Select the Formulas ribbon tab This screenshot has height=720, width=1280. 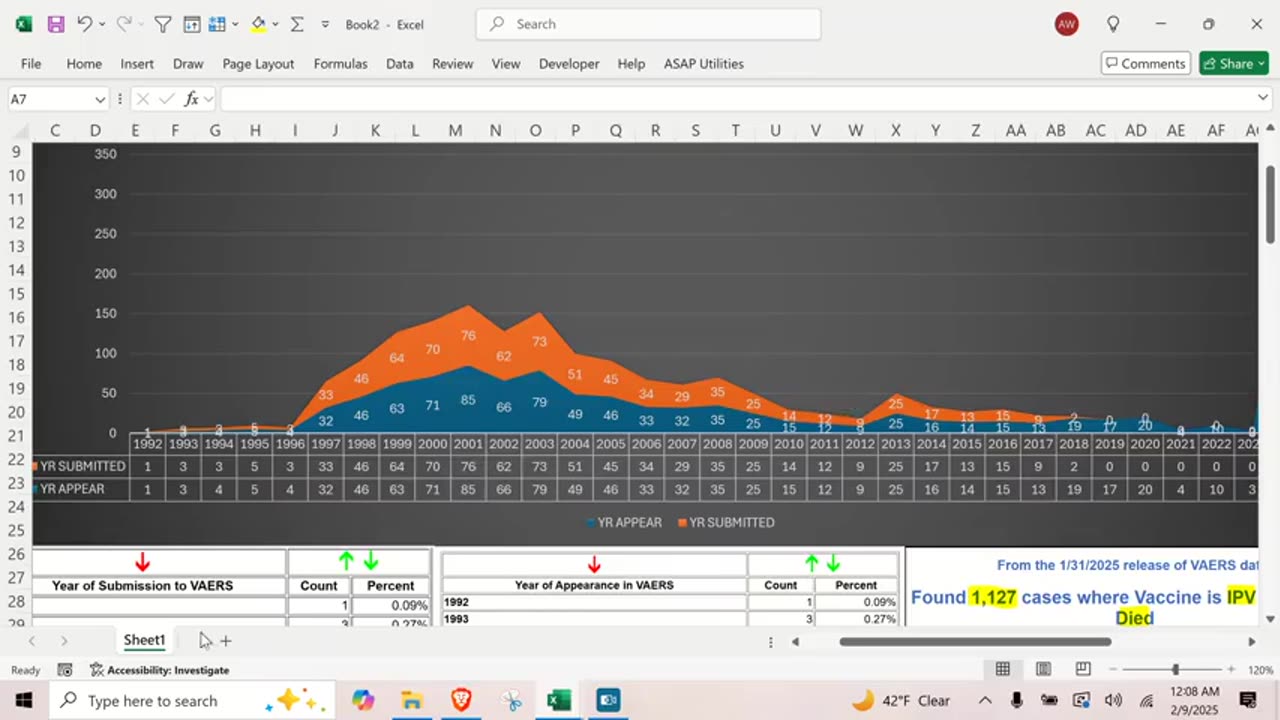point(340,63)
